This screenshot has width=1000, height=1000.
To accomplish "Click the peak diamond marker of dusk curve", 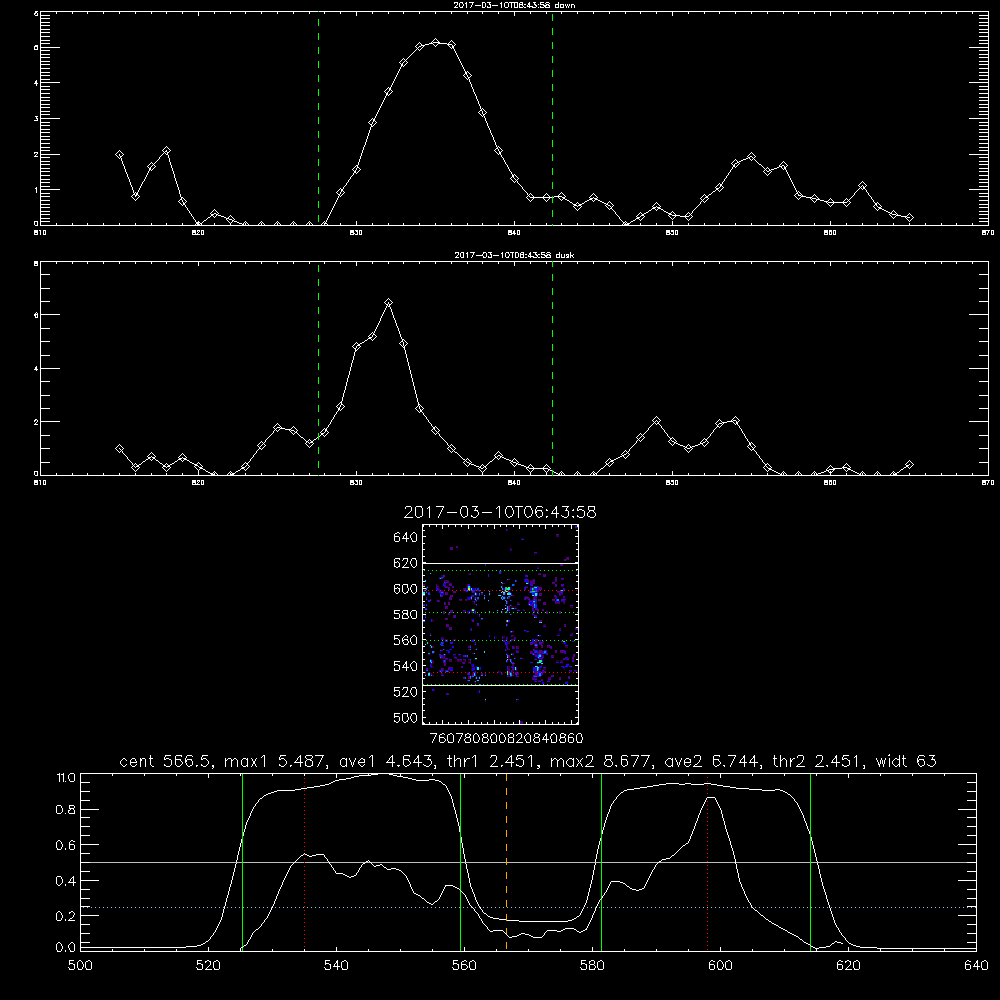I will (388, 302).
